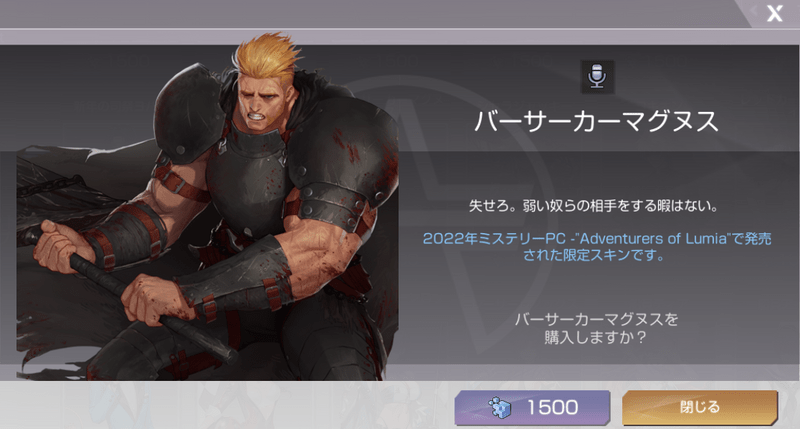Click the 購入しますか？ confirmation text
This screenshot has height=429, width=800.
[595, 337]
